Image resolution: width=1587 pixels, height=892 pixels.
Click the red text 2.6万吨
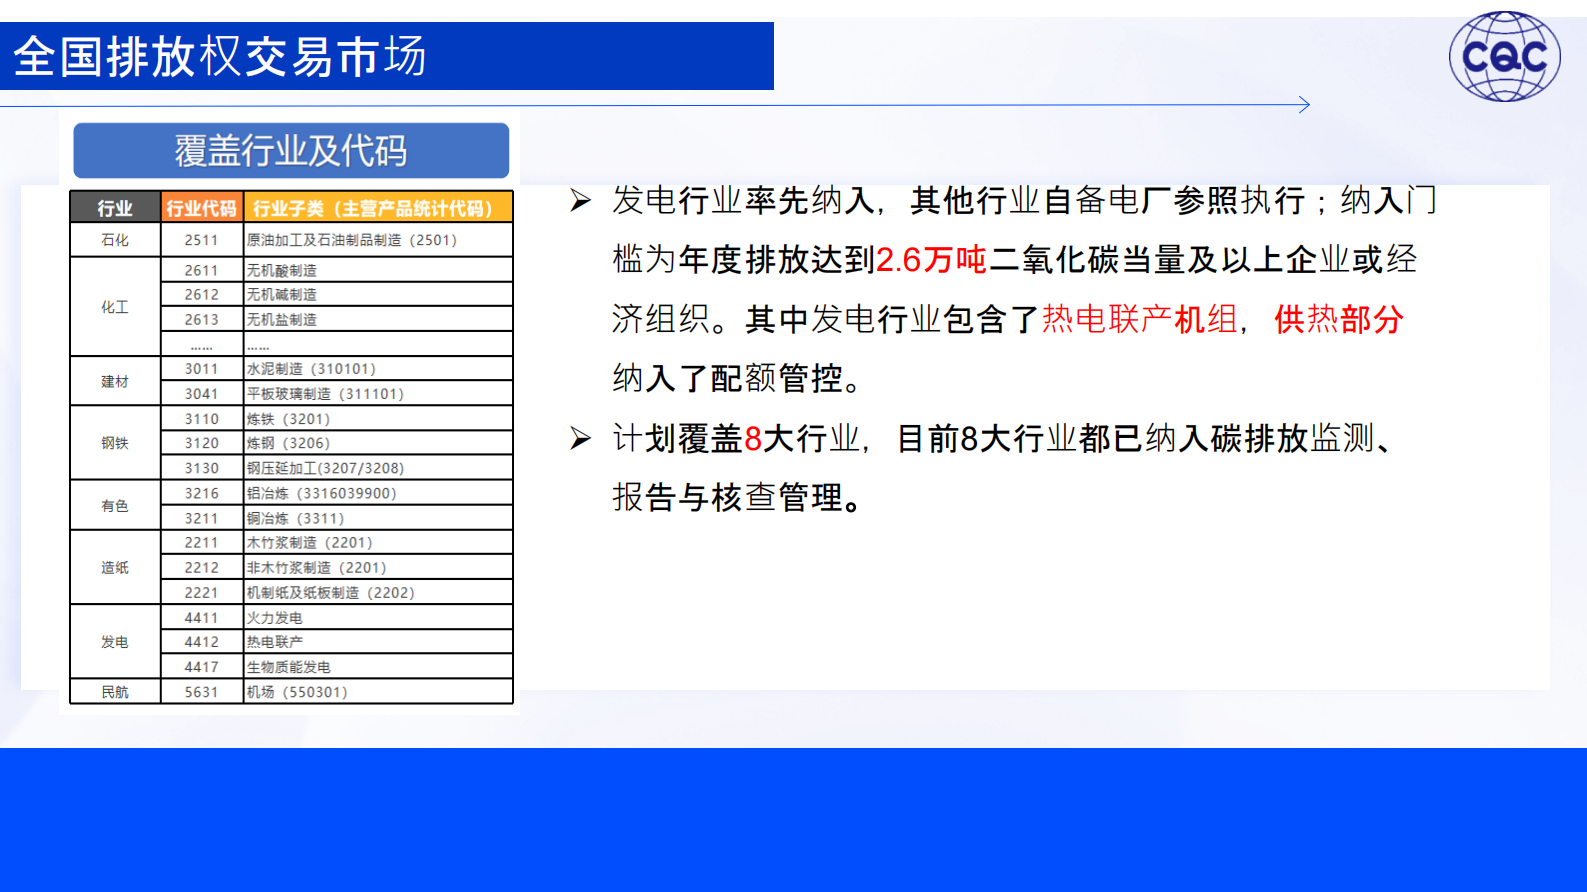931,260
